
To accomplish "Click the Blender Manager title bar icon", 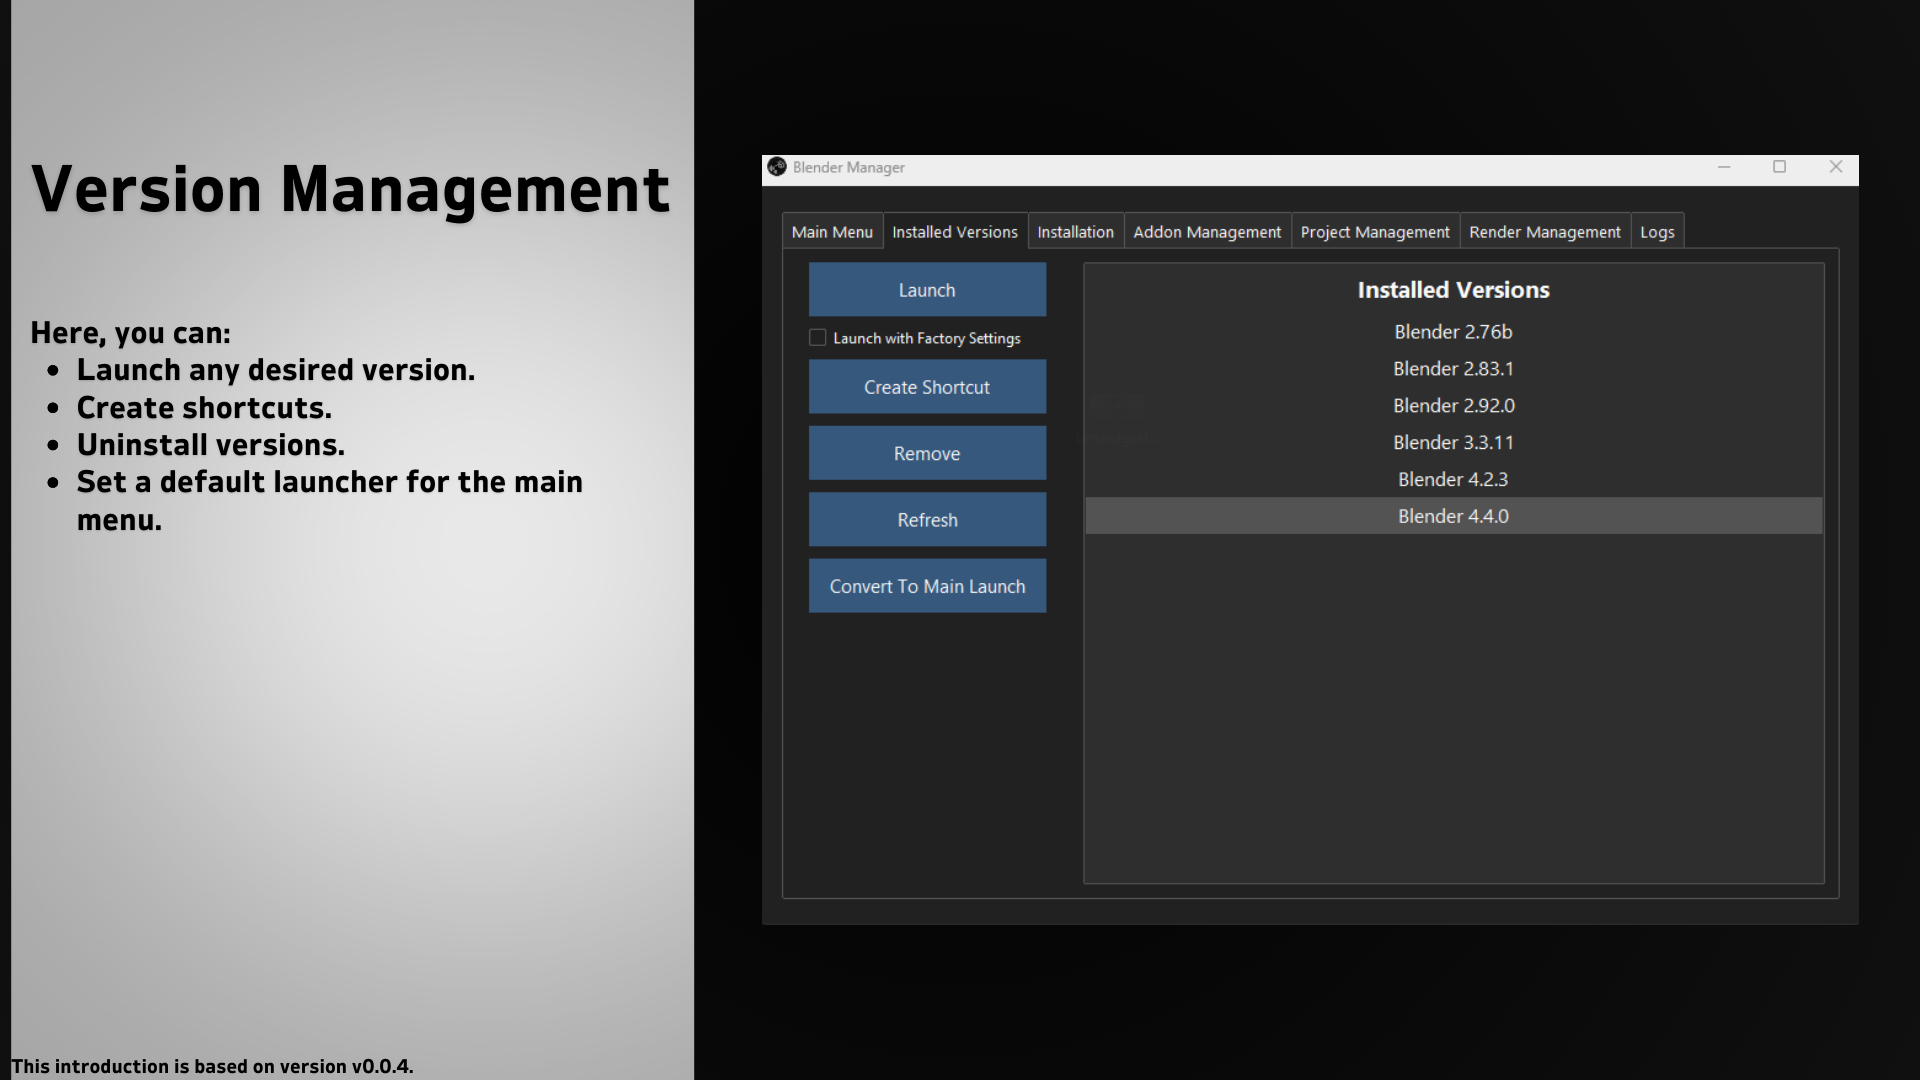I will coord(777,167).
